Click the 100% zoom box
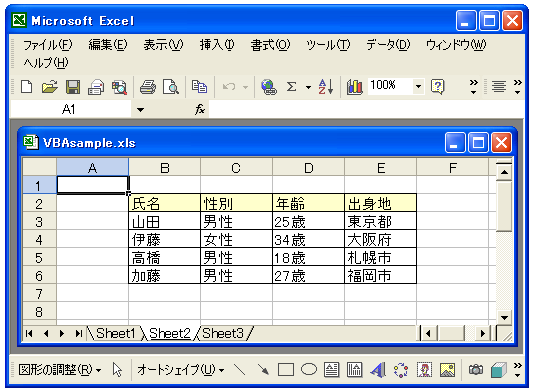The height and width of the screenshot is (392, 533). click(390, 85)
